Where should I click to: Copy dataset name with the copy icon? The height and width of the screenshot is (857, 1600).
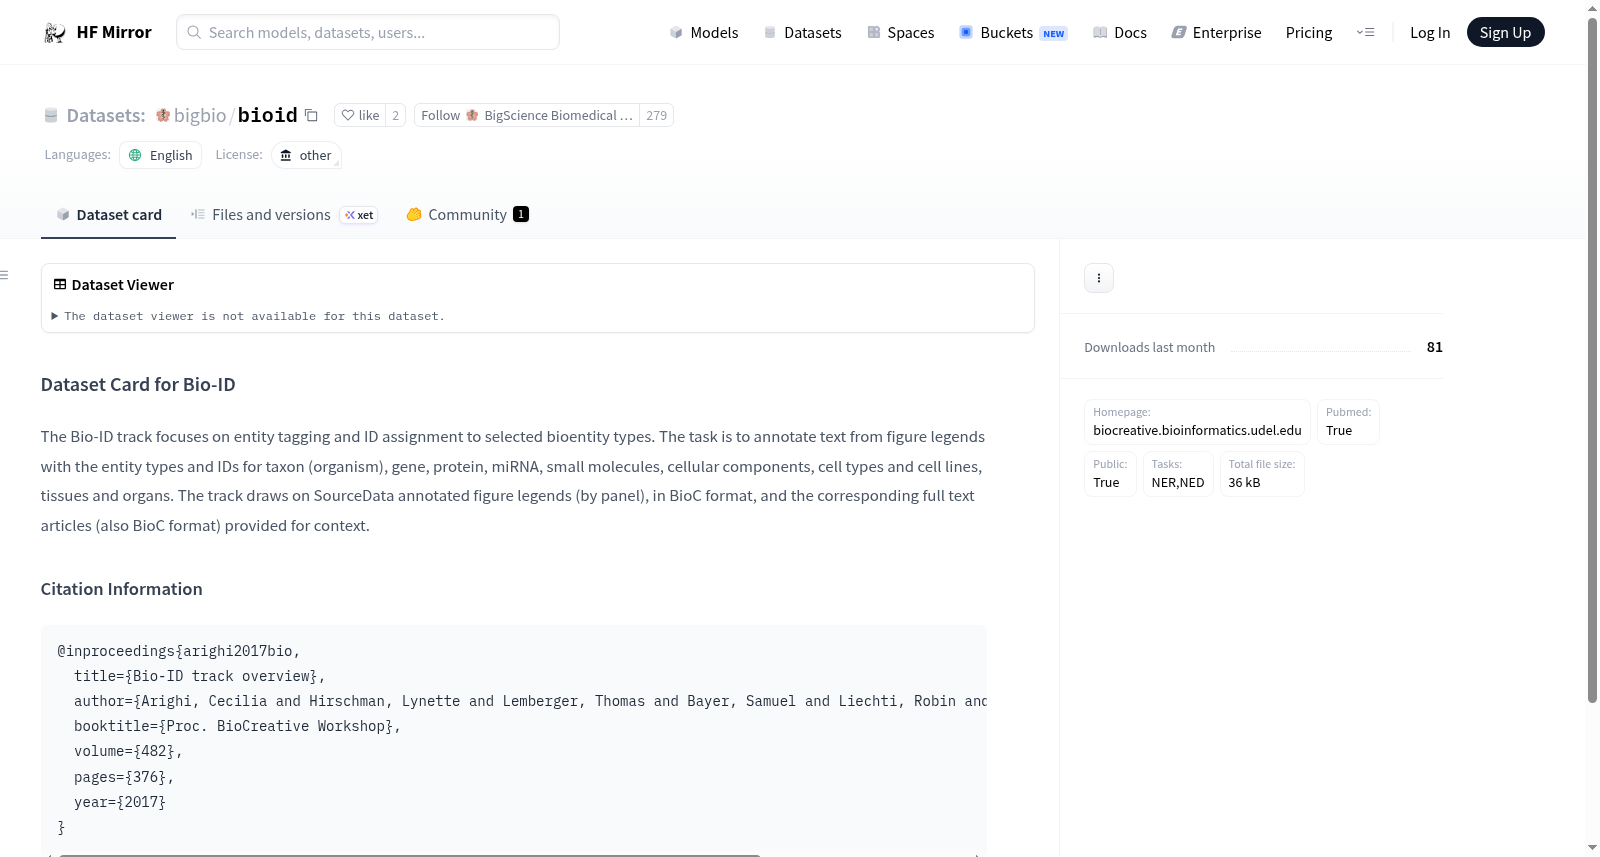tap(311, 115)
